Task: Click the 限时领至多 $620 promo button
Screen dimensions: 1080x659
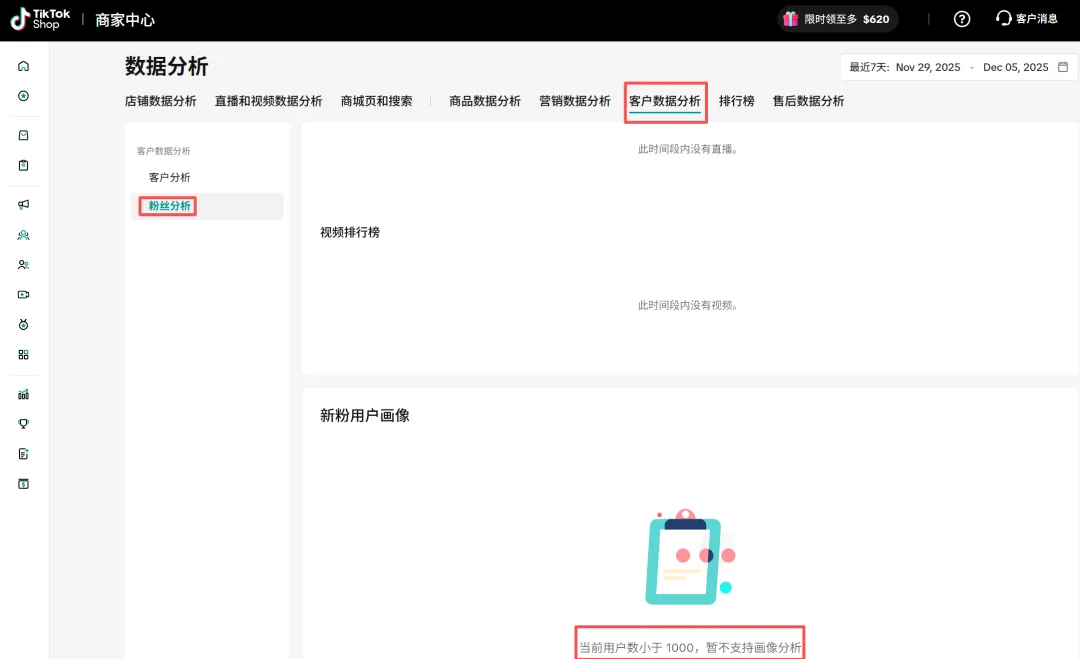Action: pyautogui.click(x=837, y=19)
